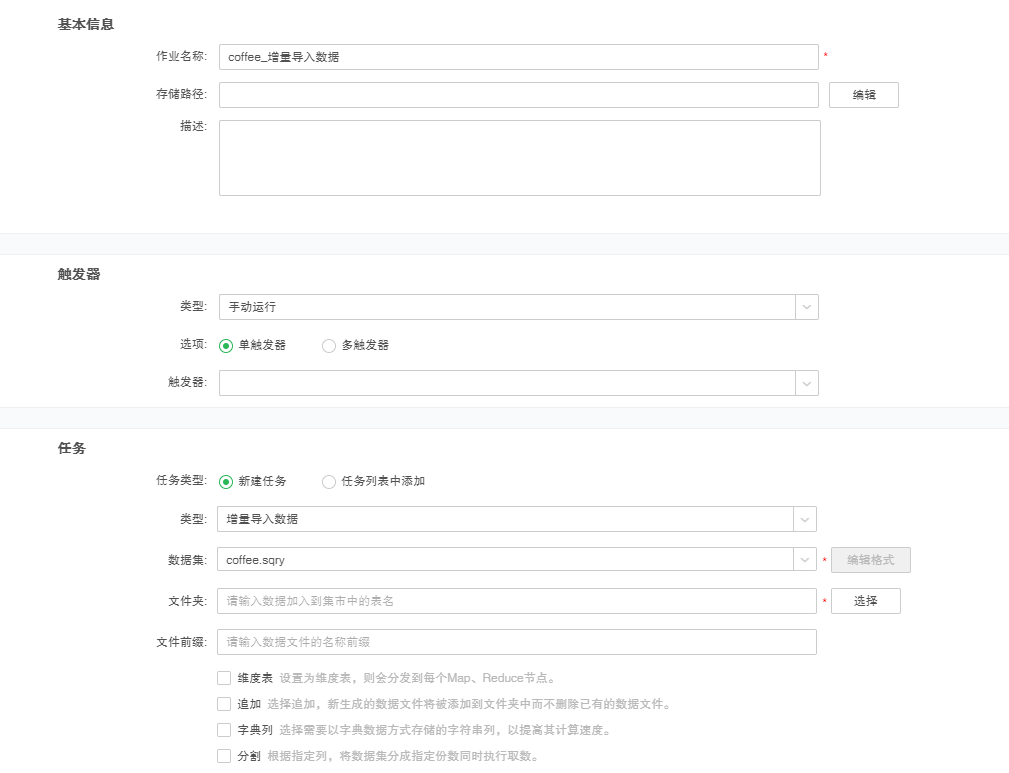Screen dimensions: 1009x773
Task: Enable the 维度表 (dimension table) checkbox
Action: [224, 677]
